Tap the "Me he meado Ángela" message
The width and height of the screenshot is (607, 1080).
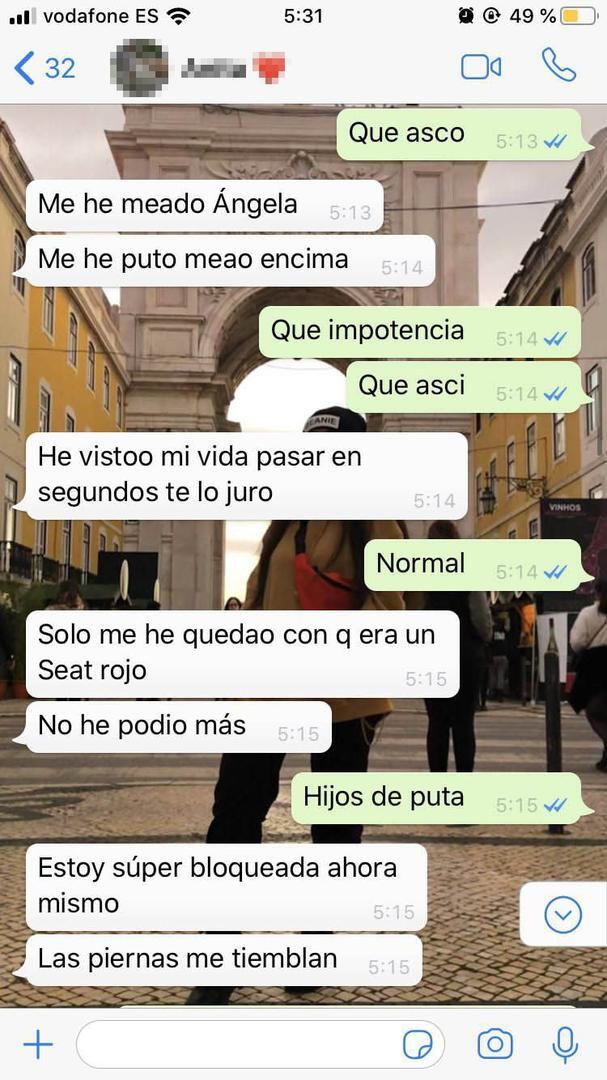(x=204, y=205)
